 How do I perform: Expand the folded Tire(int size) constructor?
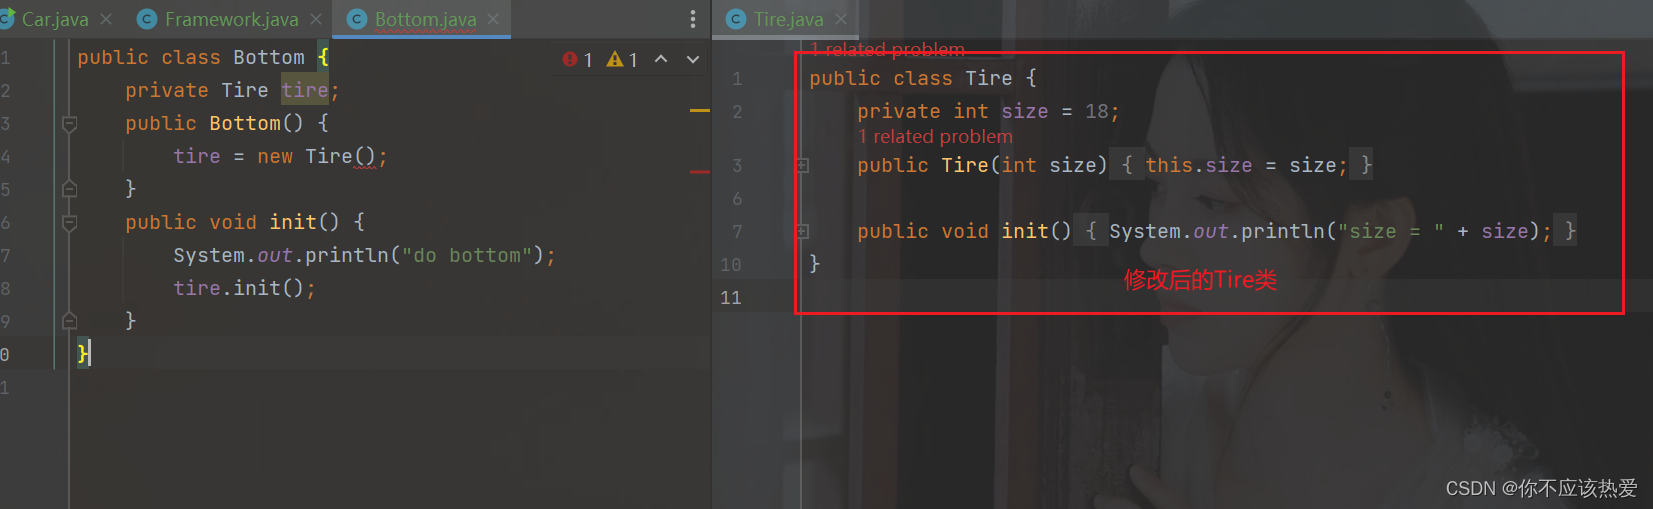click(x=802, y=166)
